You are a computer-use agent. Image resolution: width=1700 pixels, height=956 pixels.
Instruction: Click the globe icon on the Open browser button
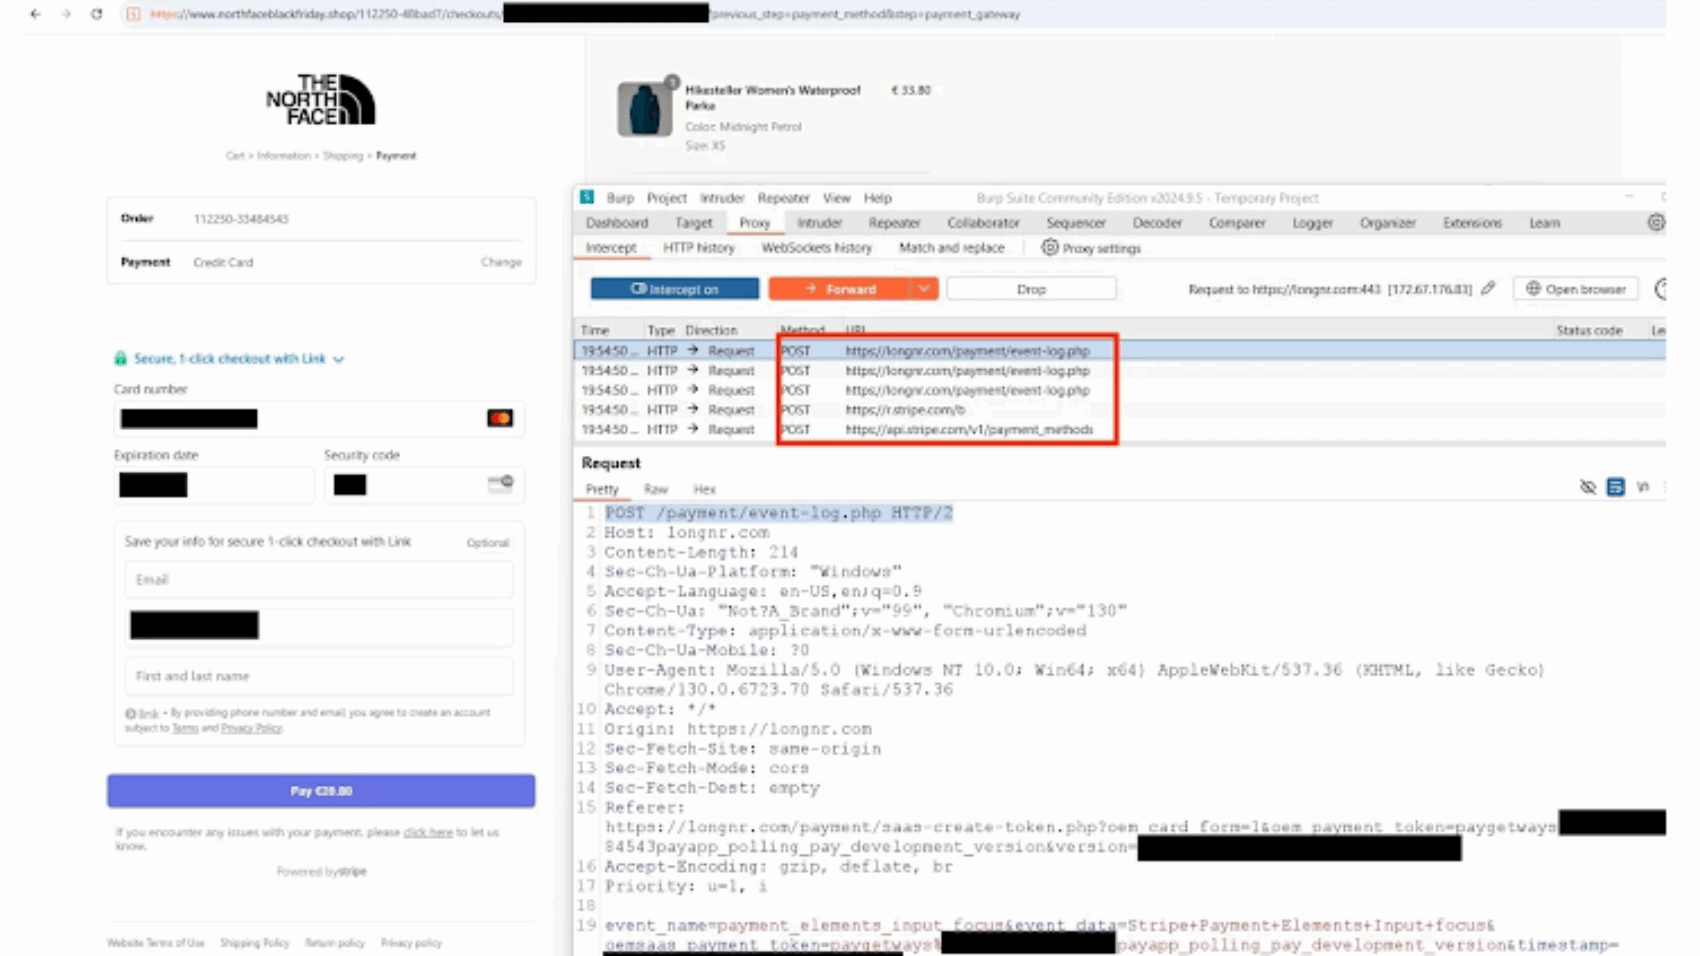click(x=1533, y=289)
